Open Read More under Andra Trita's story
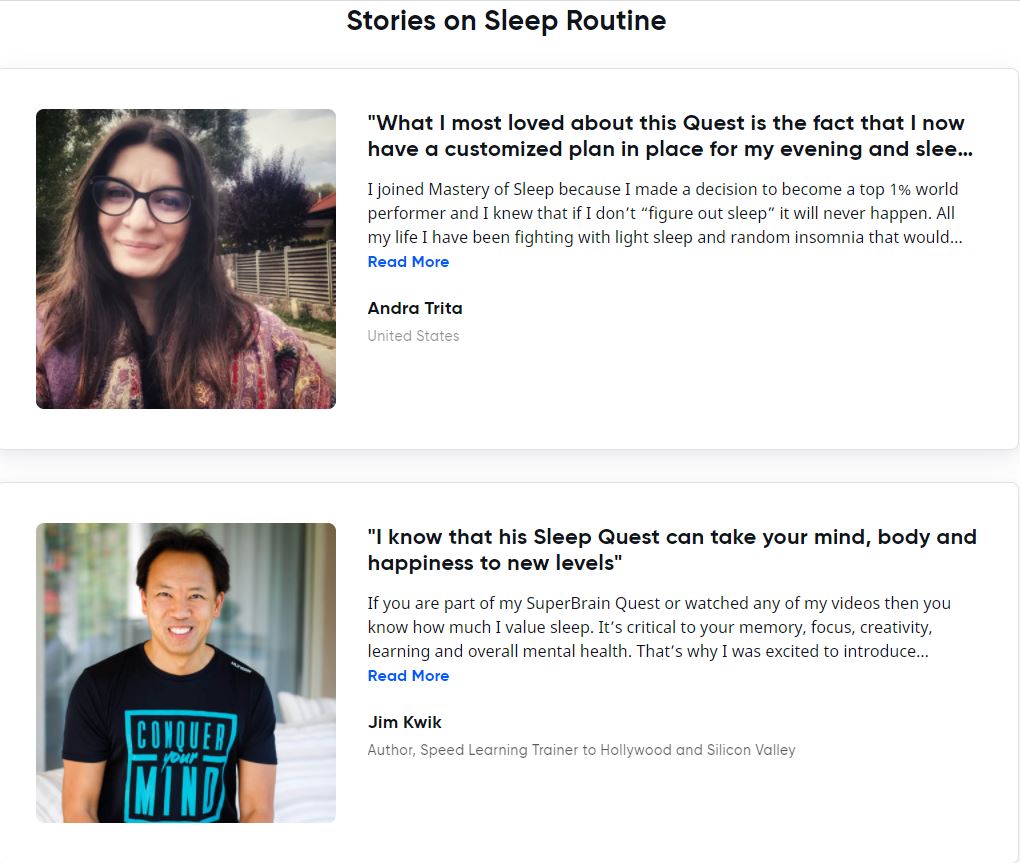 408,262
